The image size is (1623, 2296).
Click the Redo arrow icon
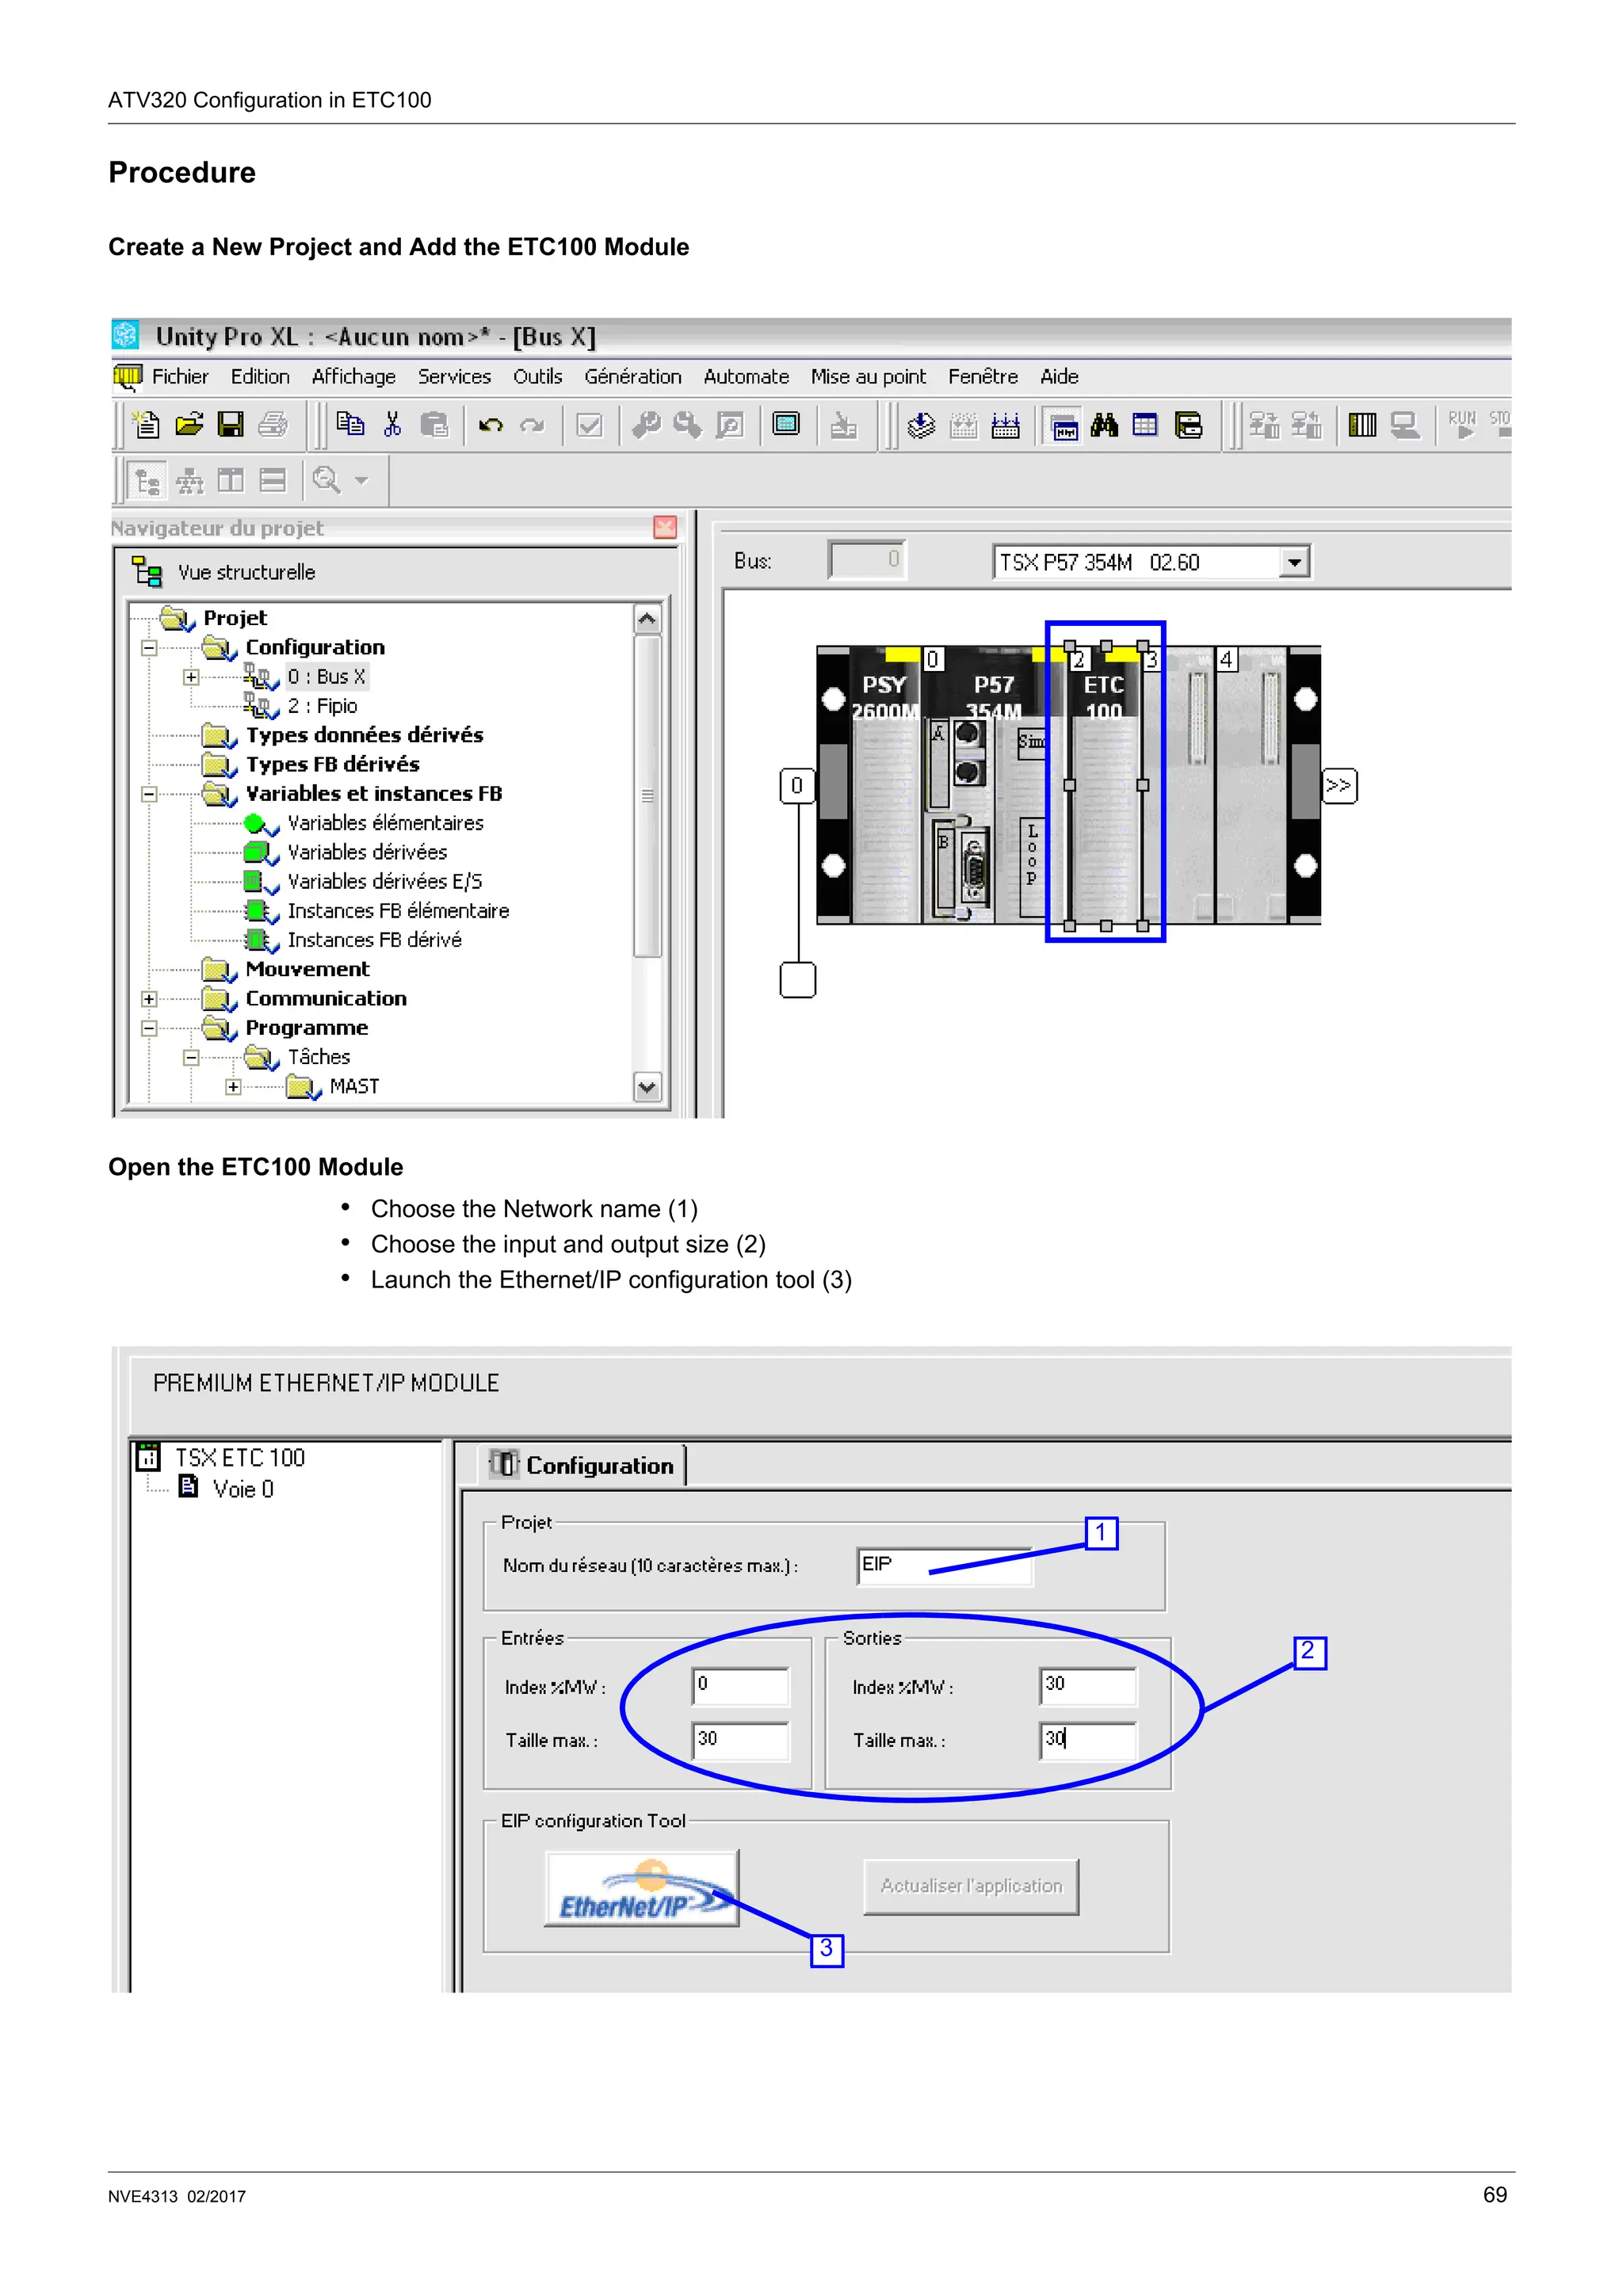[x=532, y=426]
